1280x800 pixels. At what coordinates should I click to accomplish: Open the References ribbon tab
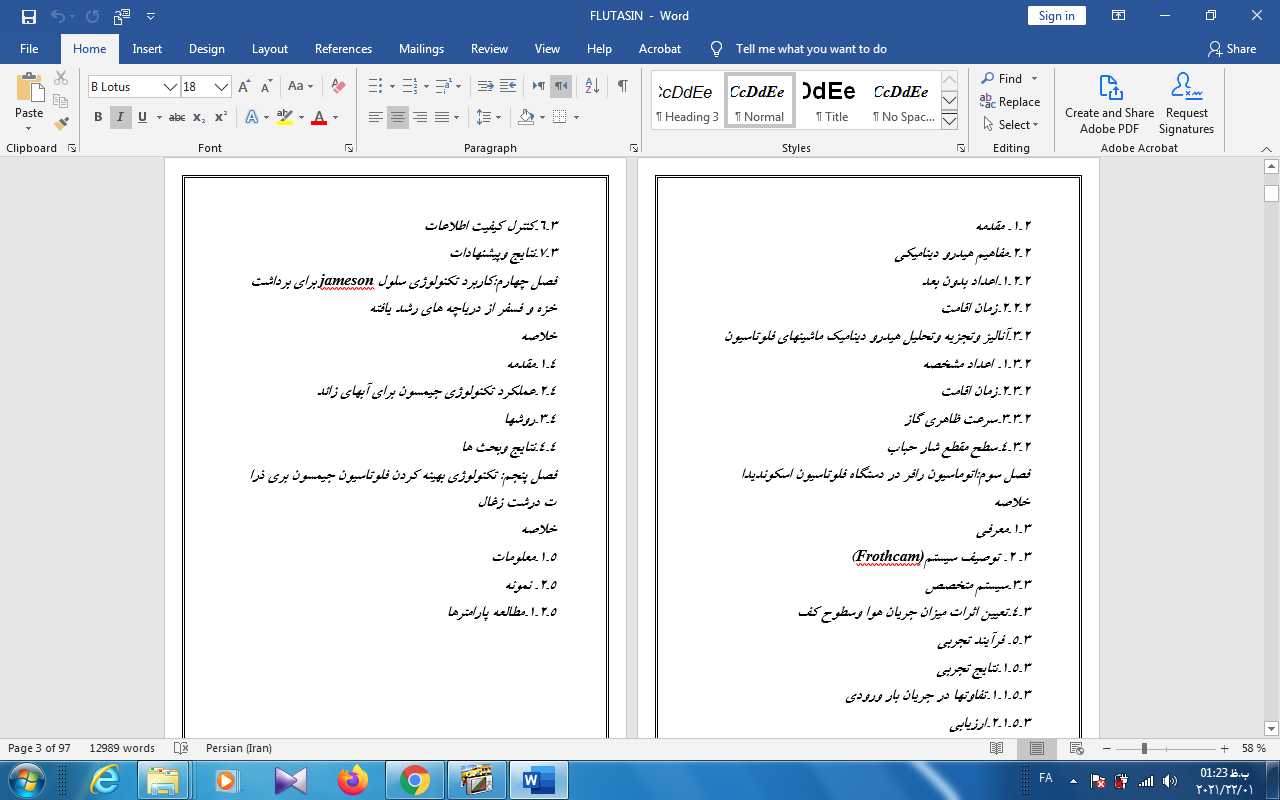click(x=343, y=49)
